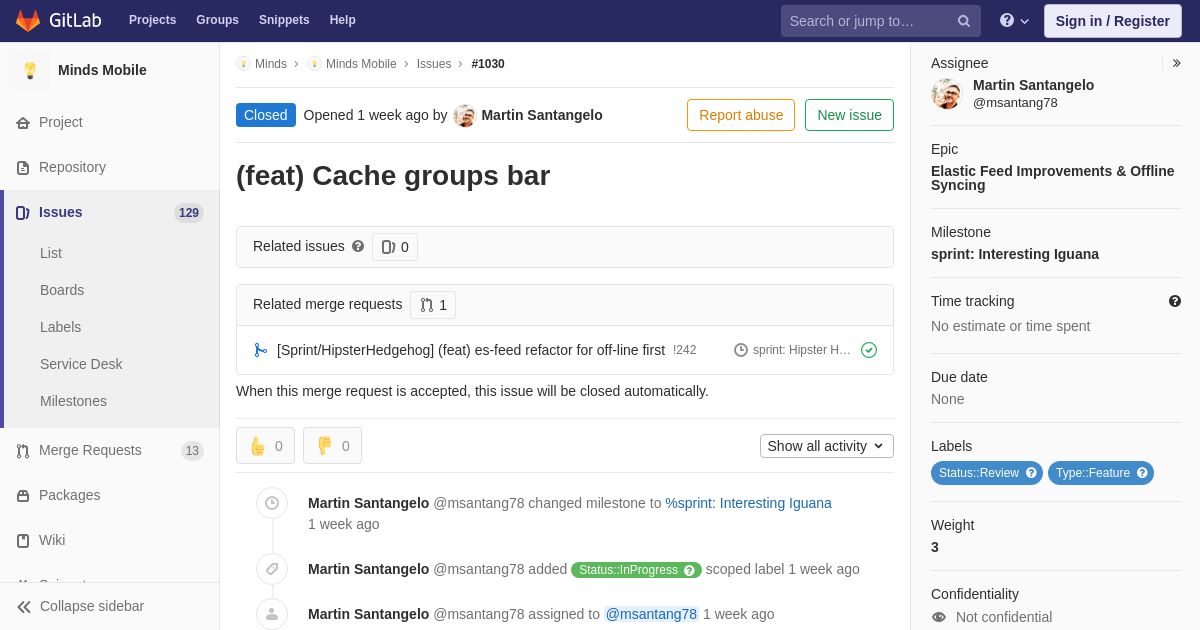Click Elastic Feed Improvements epic link
Screen dimensions: 1200x630
coord(1053,178)
